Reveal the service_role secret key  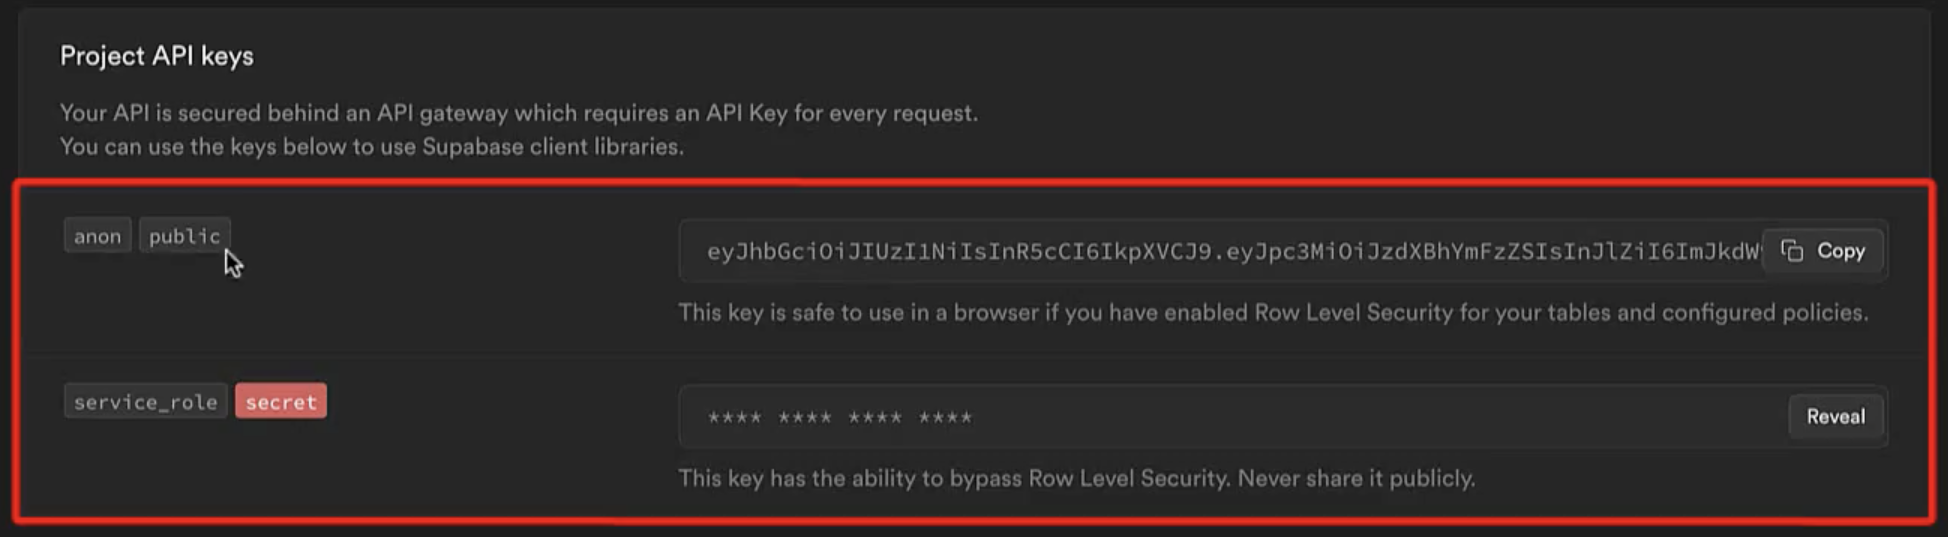tap(1836, 417)
